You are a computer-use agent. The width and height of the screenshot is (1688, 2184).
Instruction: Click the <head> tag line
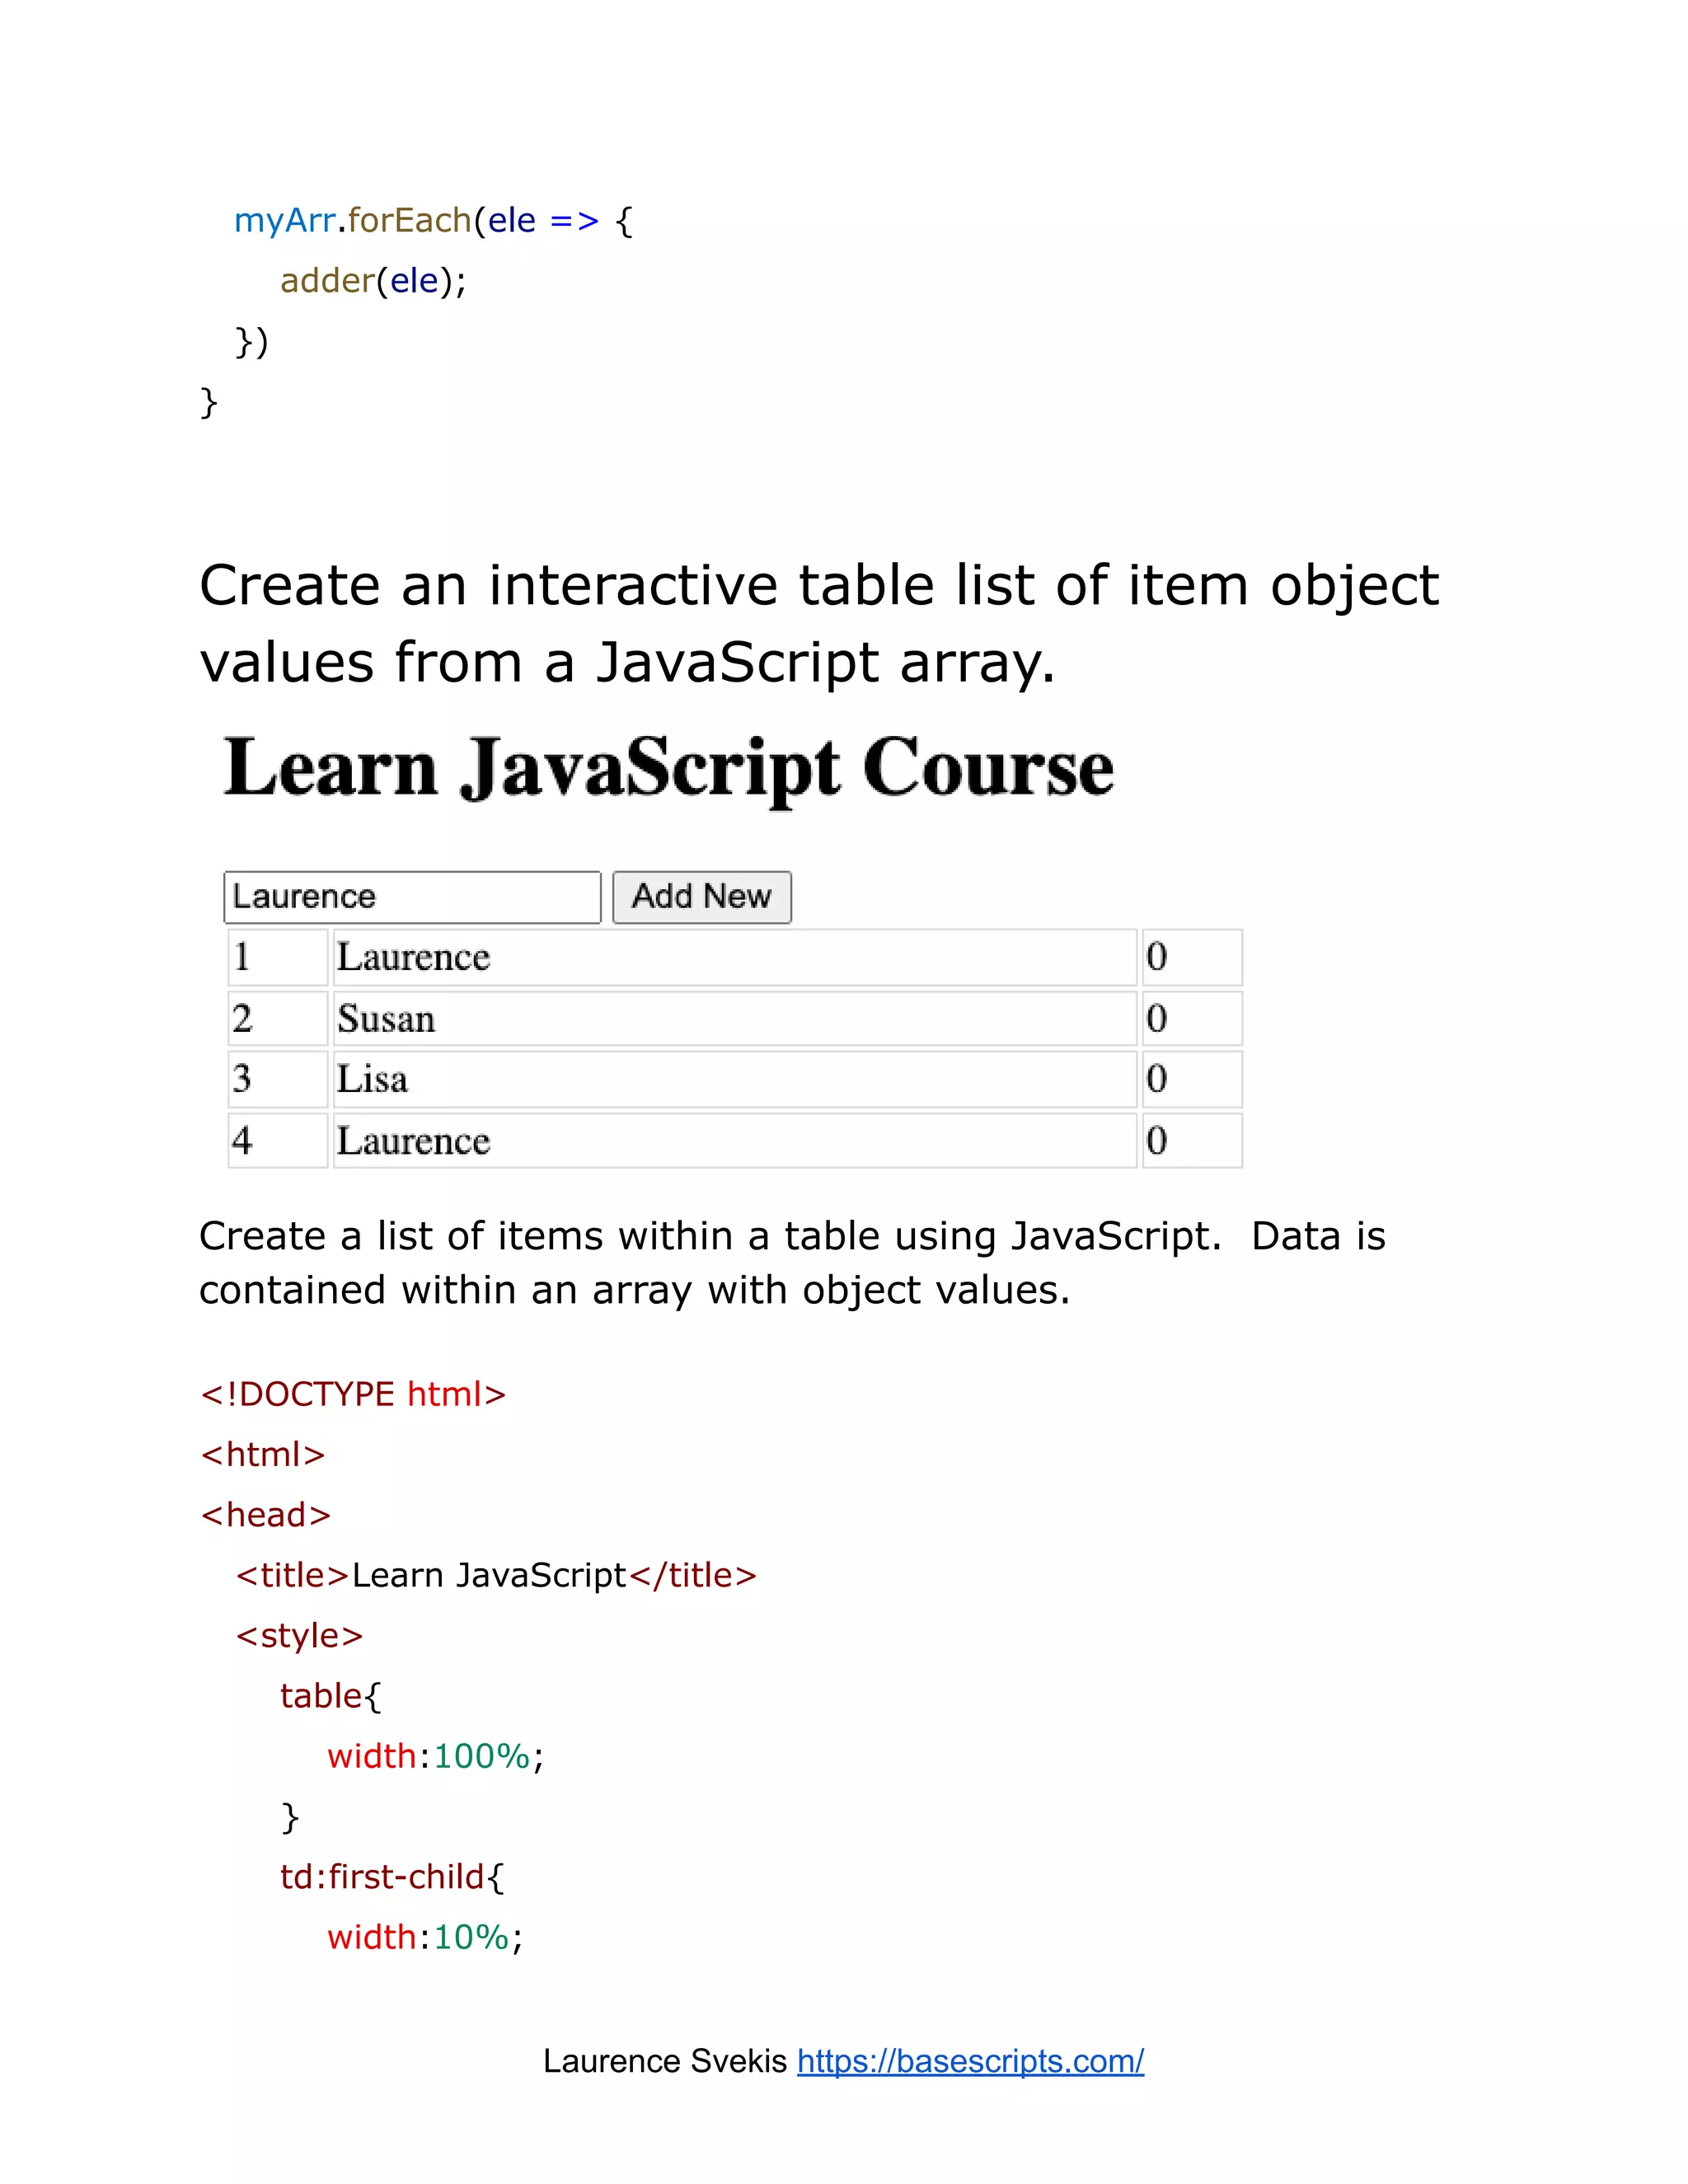pyautogui.click(x=265, y=1515)
